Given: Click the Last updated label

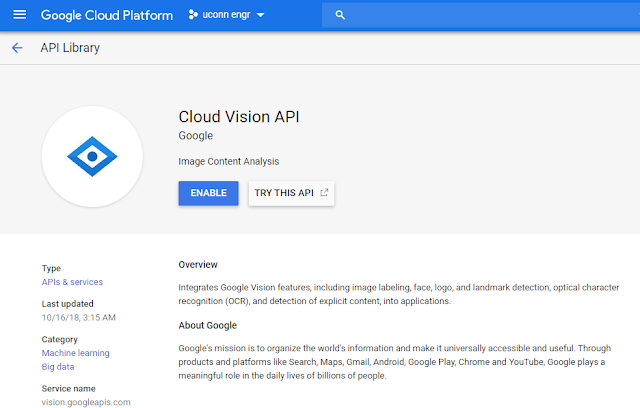Looking at the screenshot, I should pyautogui.click(x=67, y=304).
